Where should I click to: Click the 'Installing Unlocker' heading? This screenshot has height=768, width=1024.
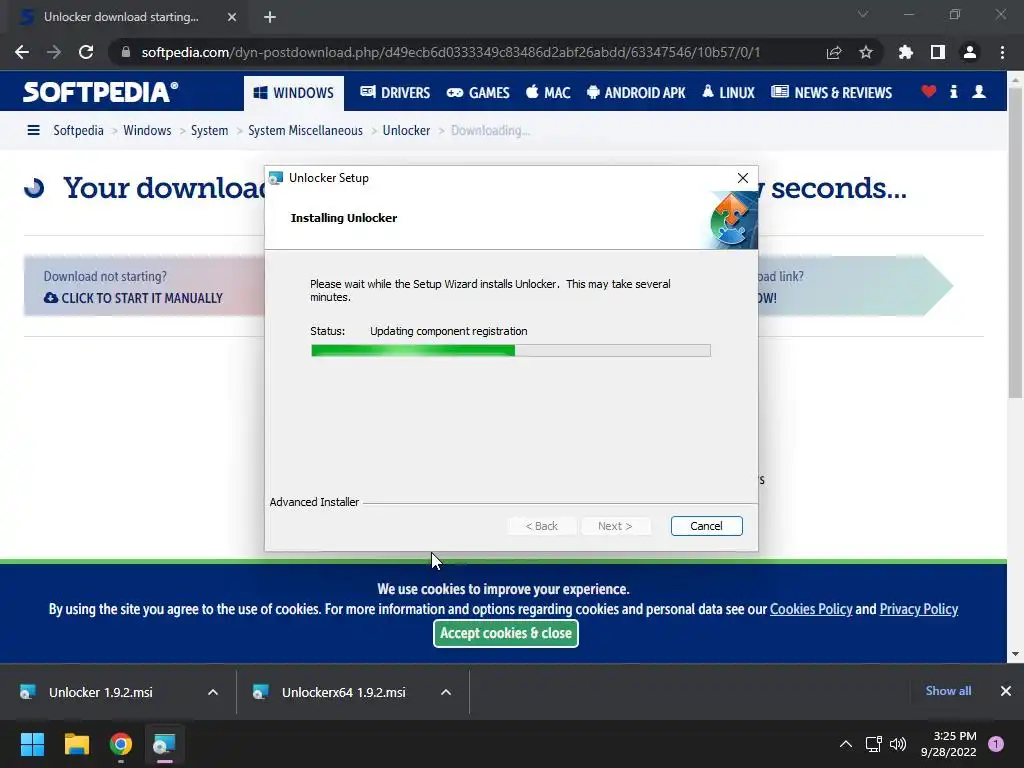344,218
